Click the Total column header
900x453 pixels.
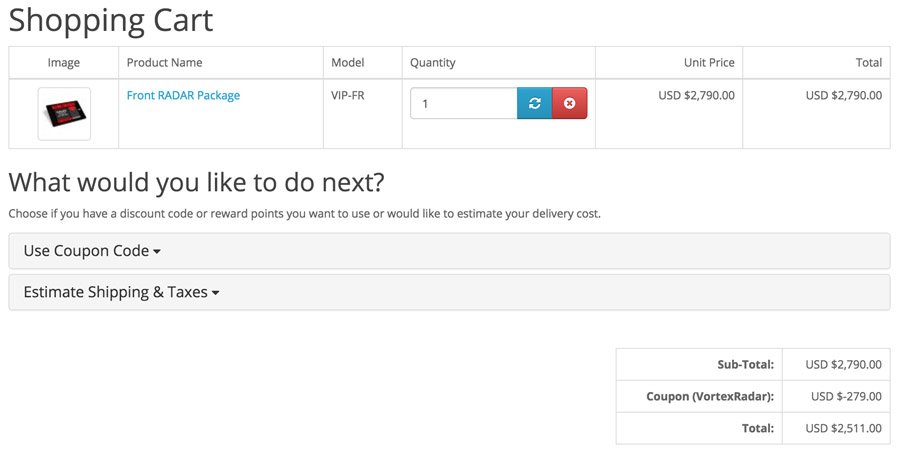868,63
